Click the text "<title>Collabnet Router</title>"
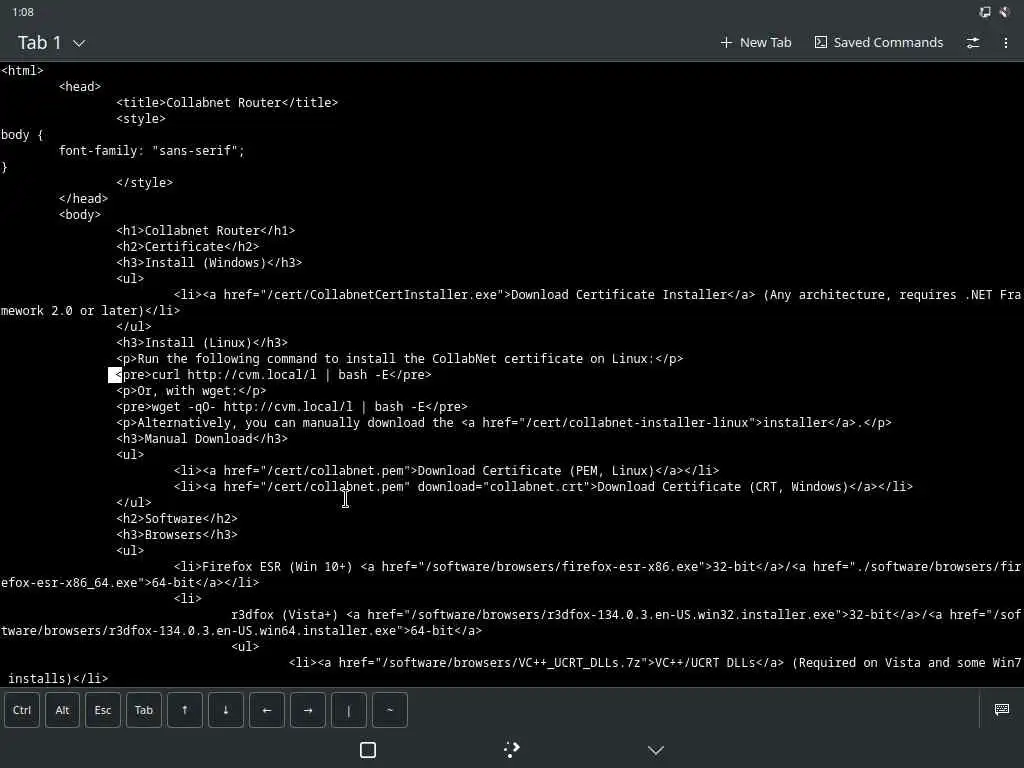The width and height of the screenshot is (1024, 768). [x=227, y=103]
